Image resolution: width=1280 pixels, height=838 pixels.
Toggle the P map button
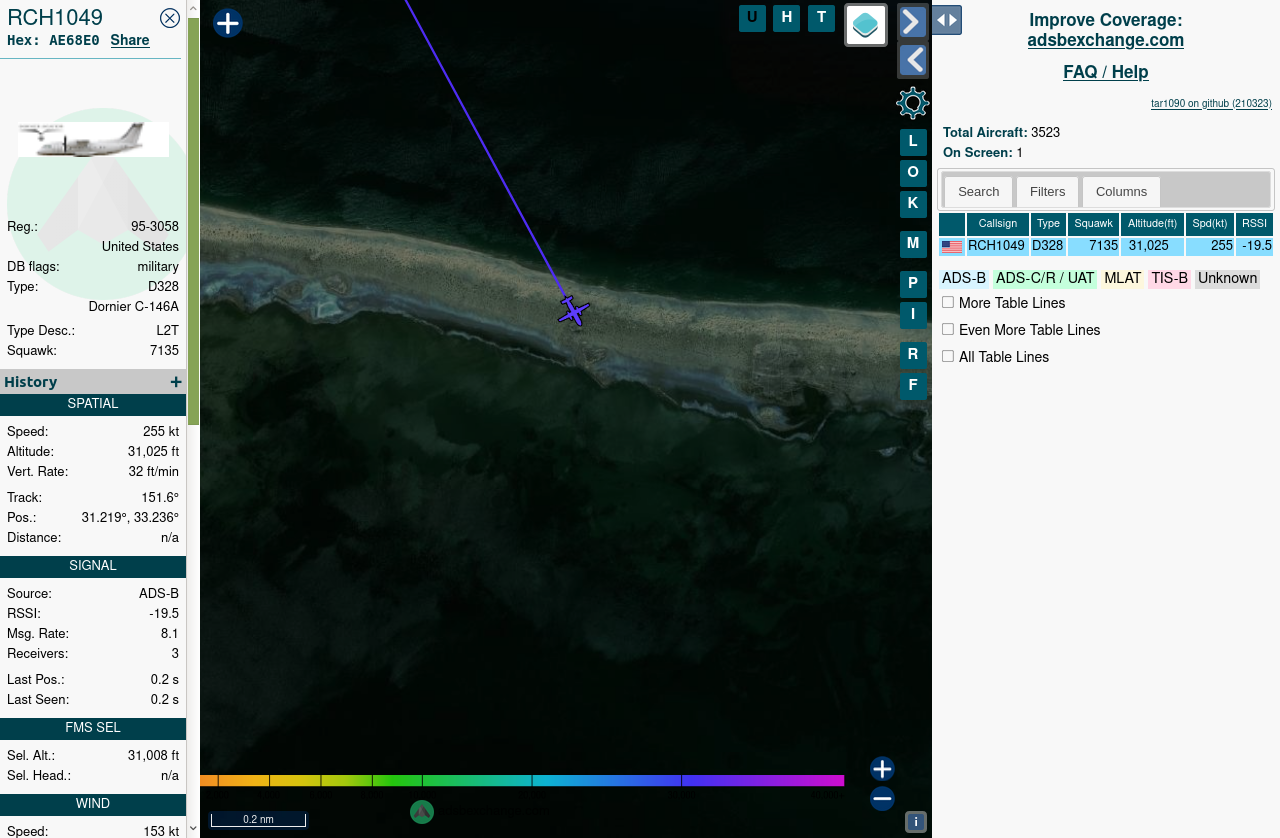(x=913, y=284)
